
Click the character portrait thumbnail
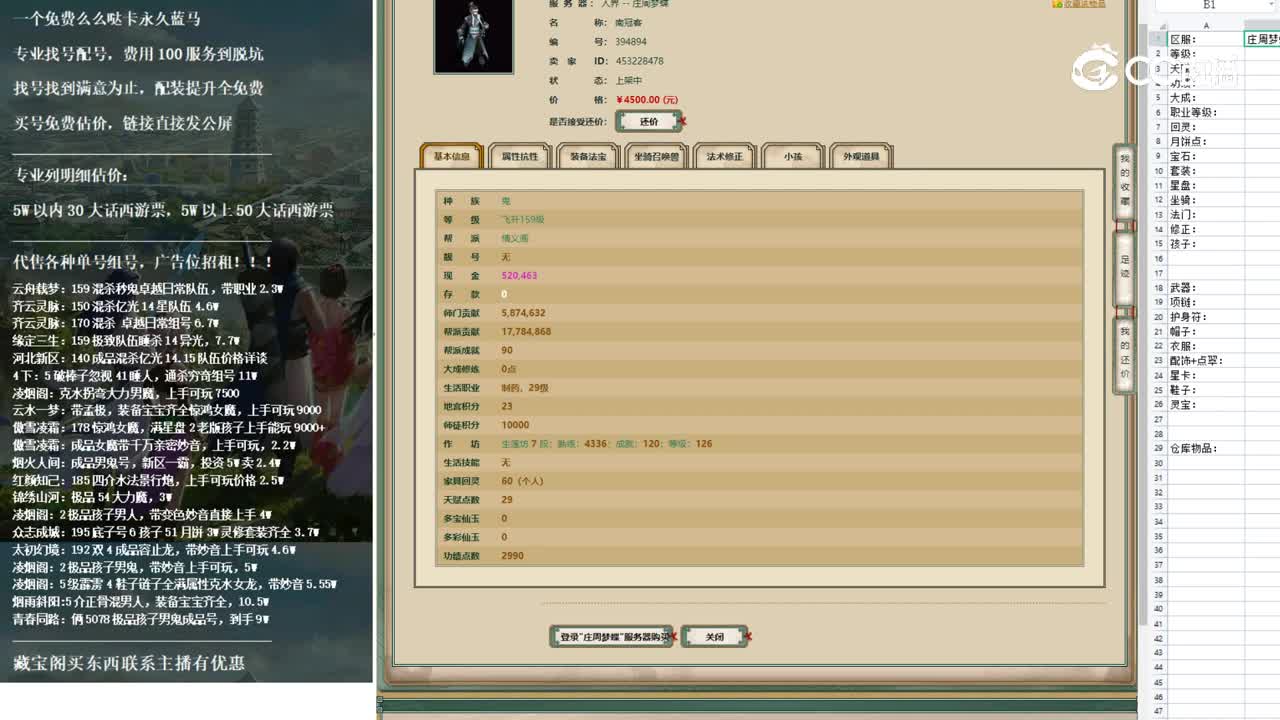tap(473, 37)
